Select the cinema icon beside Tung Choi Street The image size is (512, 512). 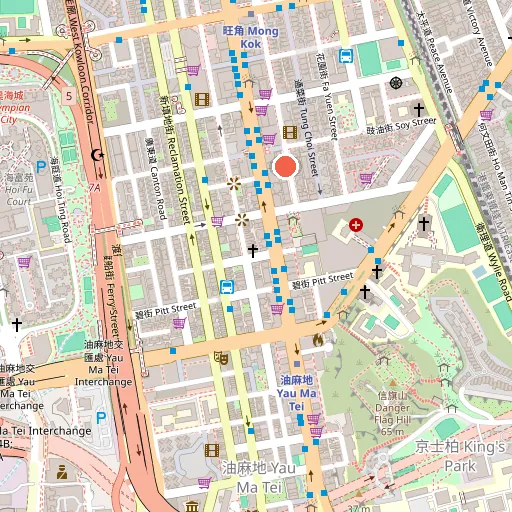click(x=290, y=132)
